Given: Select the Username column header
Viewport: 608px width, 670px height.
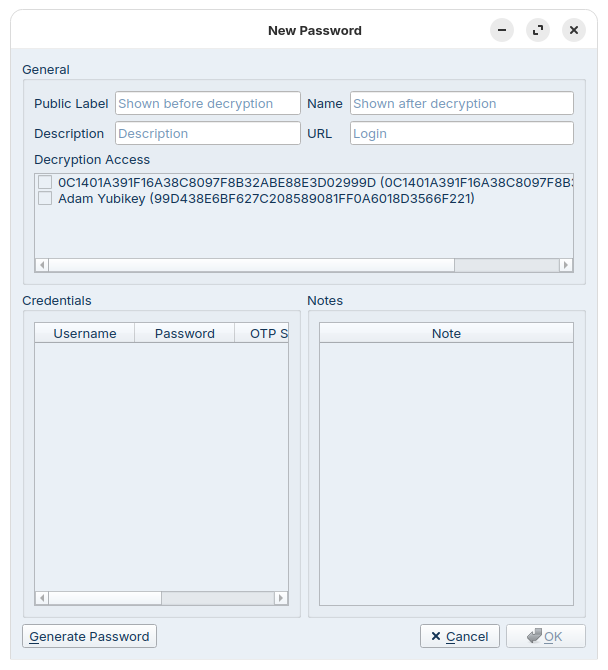Looking at the screenshot, I should (x=85, y=333).
